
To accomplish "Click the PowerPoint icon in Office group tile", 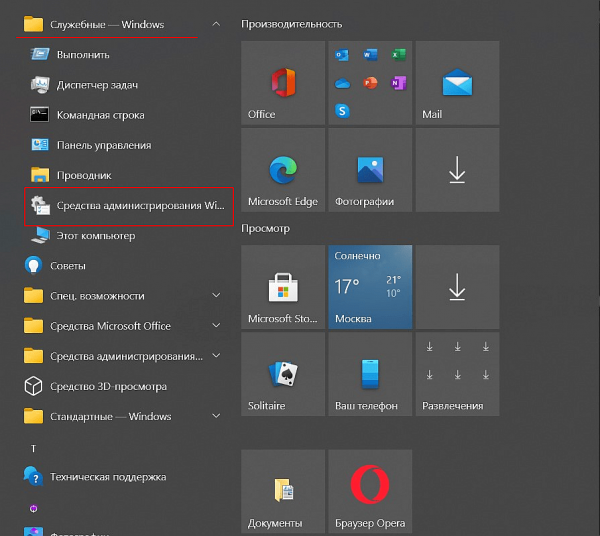I will (x=370, y=83).
